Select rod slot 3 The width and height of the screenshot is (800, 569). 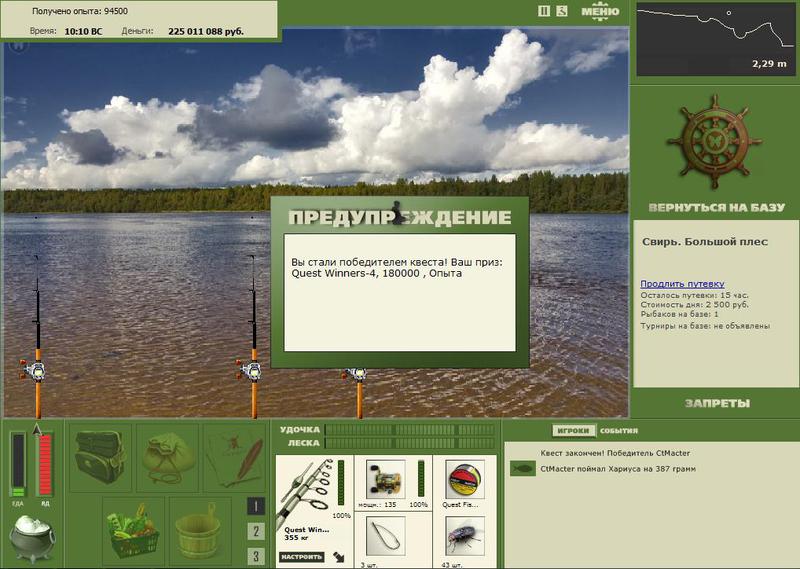[x=256, y=555]
